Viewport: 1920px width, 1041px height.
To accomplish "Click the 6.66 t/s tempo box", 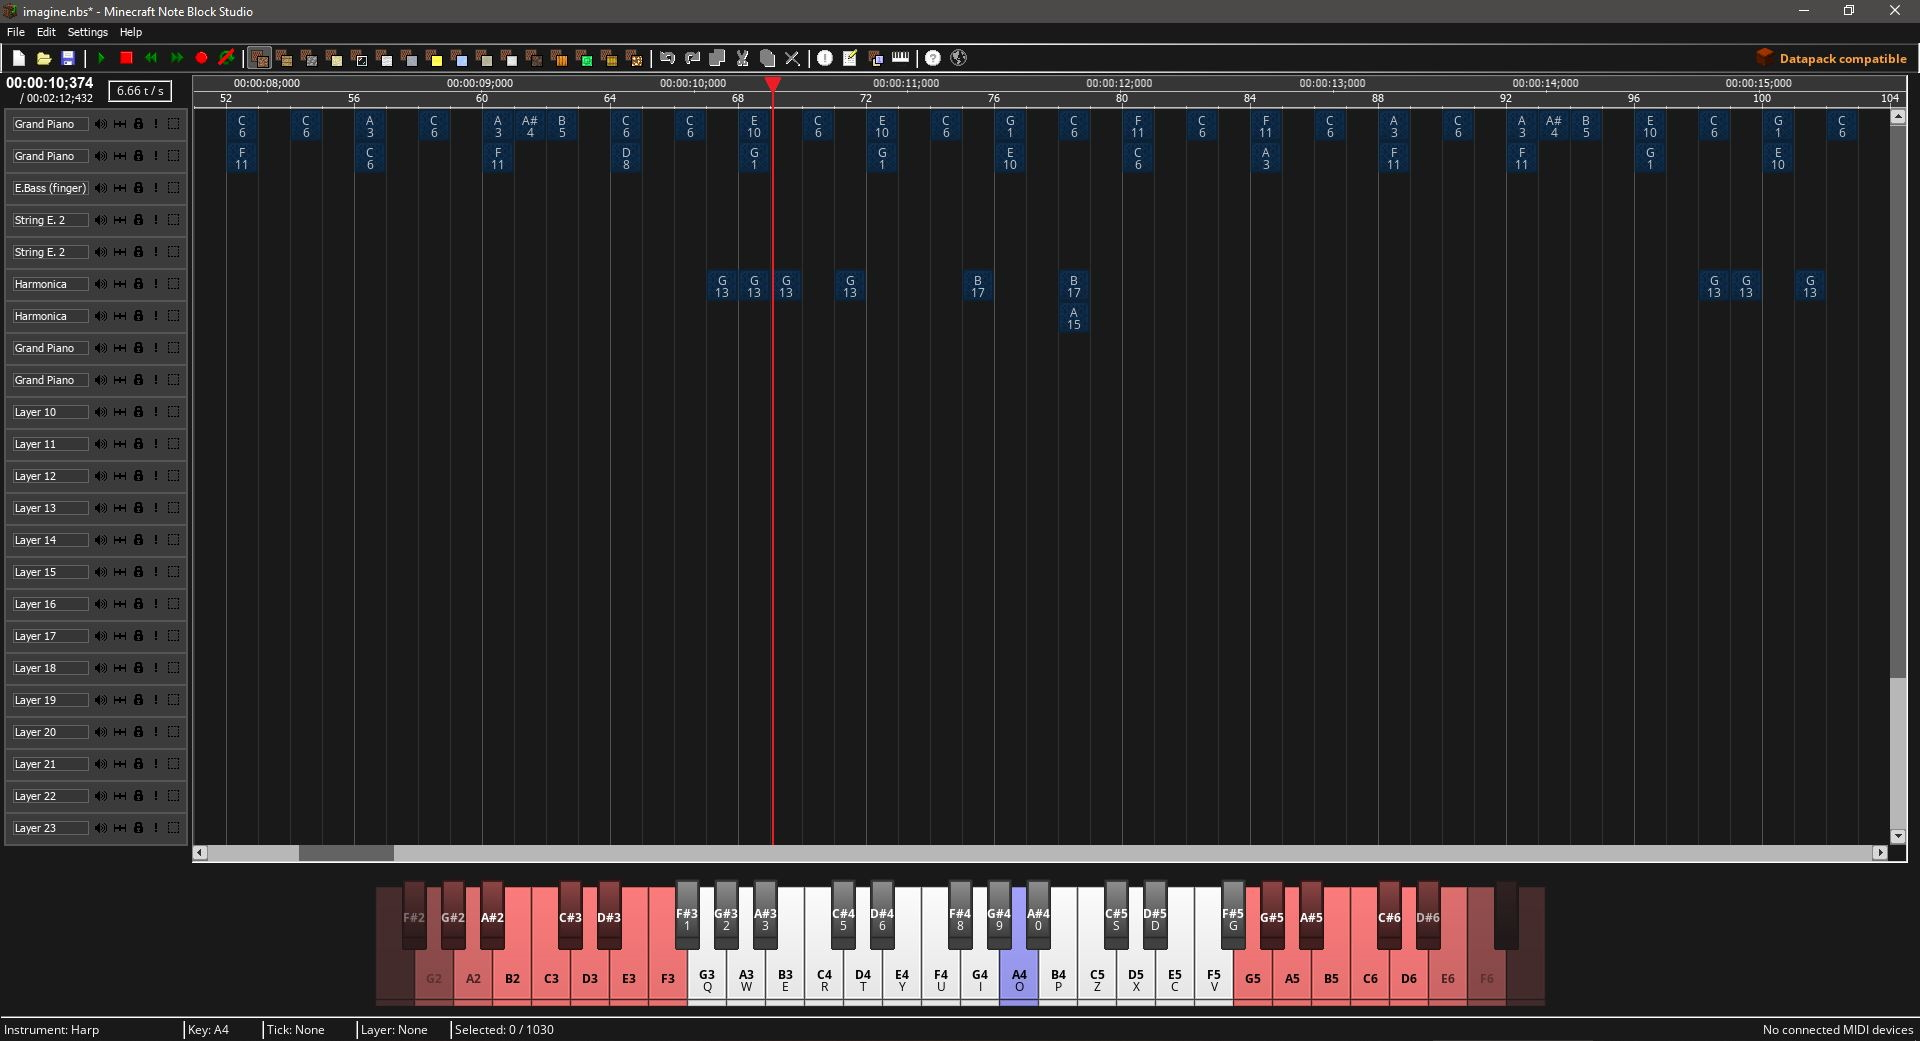I will [x=140, y=91].
